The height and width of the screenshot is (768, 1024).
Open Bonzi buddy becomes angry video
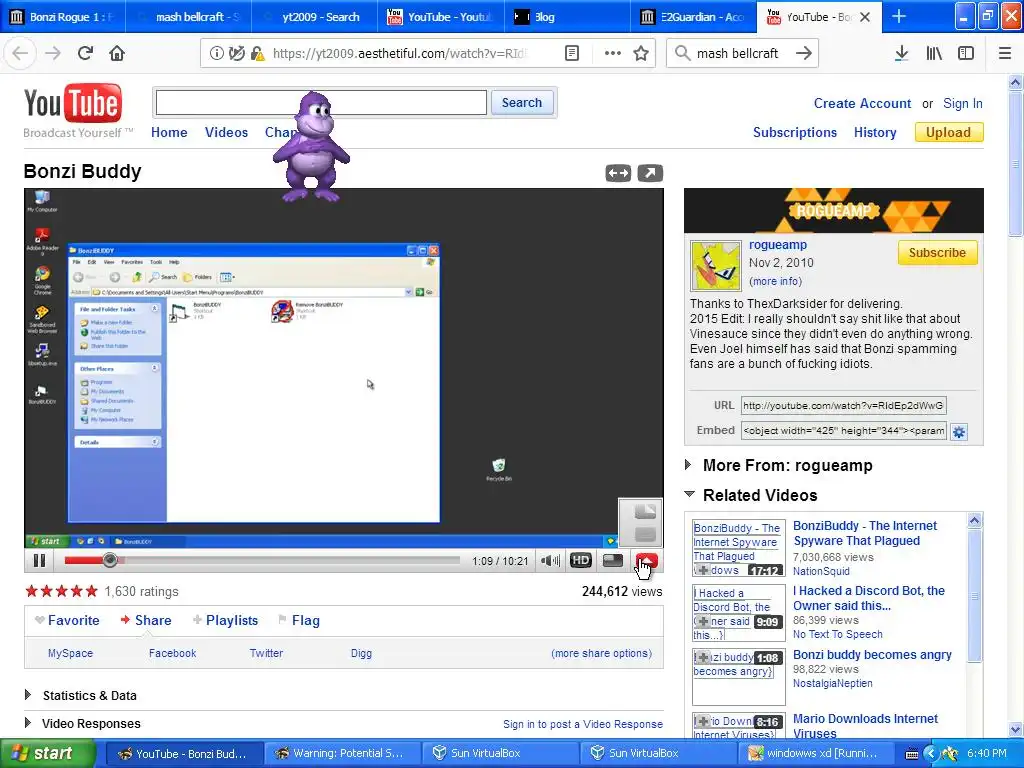[872, 654]
